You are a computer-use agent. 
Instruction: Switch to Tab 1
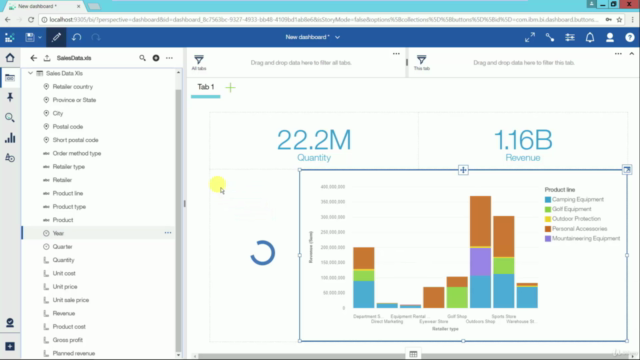(206, 87)
